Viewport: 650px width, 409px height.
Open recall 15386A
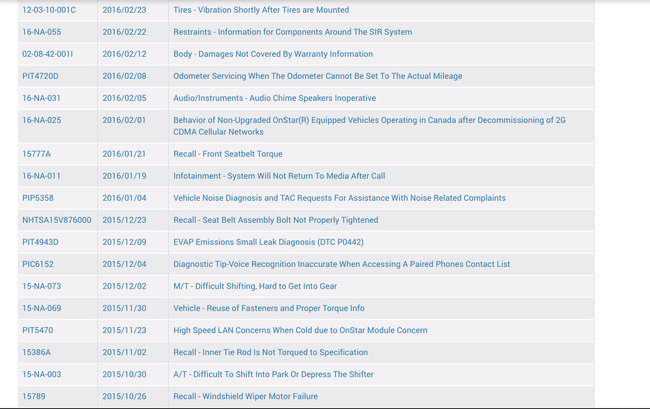pos(36,352)
